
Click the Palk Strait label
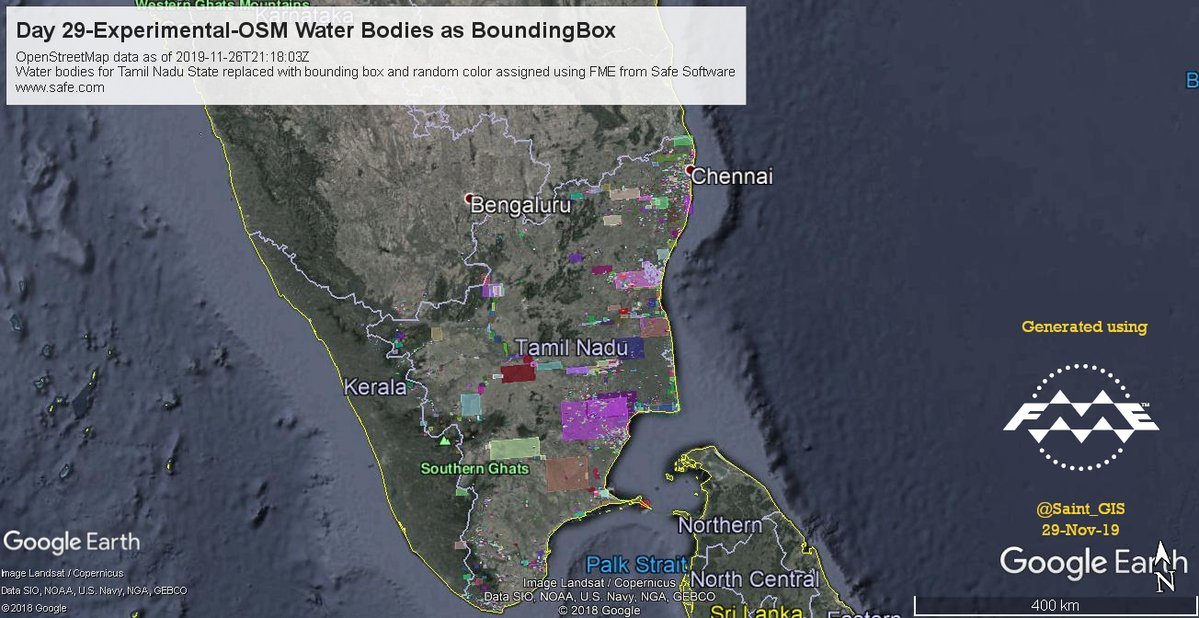[636, 565]
